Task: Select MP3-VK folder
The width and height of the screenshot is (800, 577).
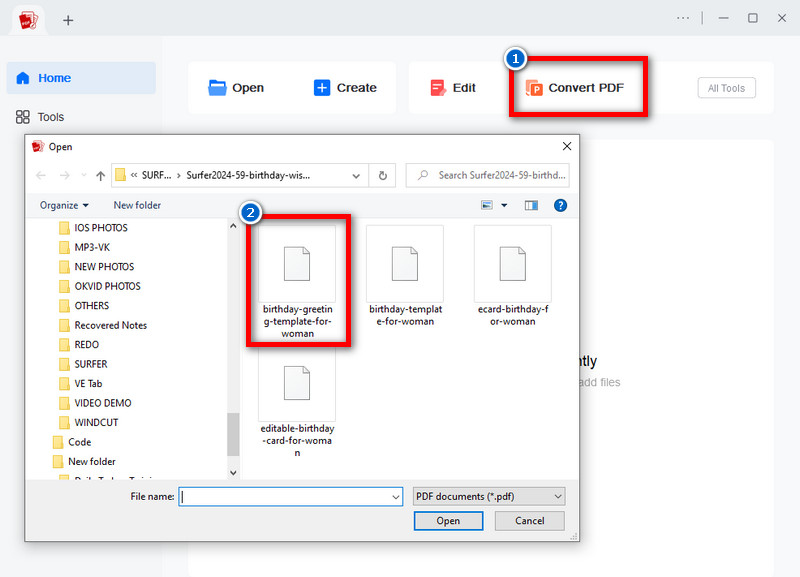Action: (x=85, y=247)
